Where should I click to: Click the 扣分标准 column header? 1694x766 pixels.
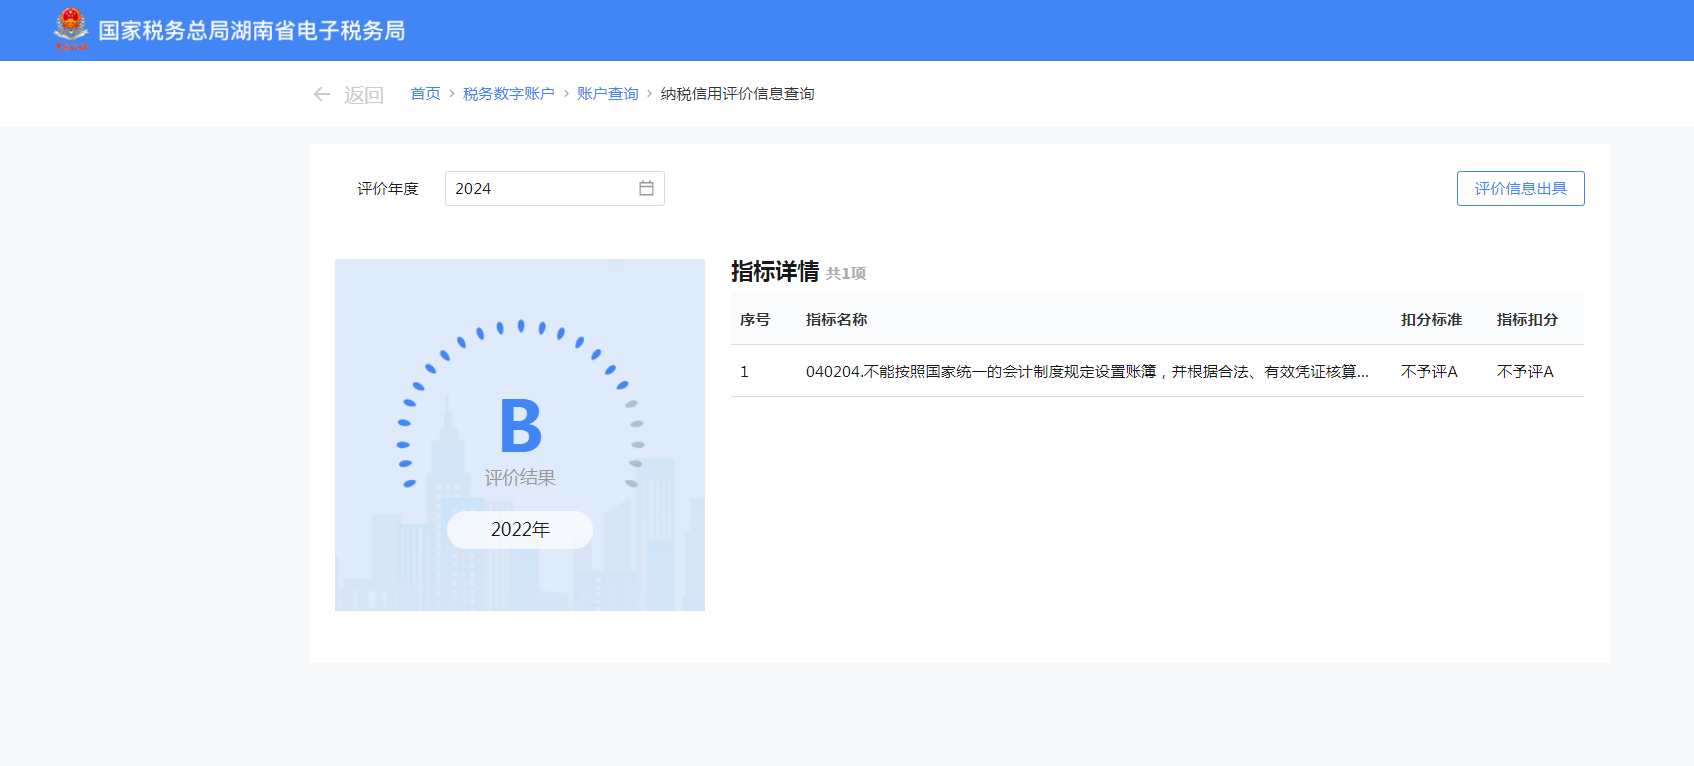(1431, 320)
